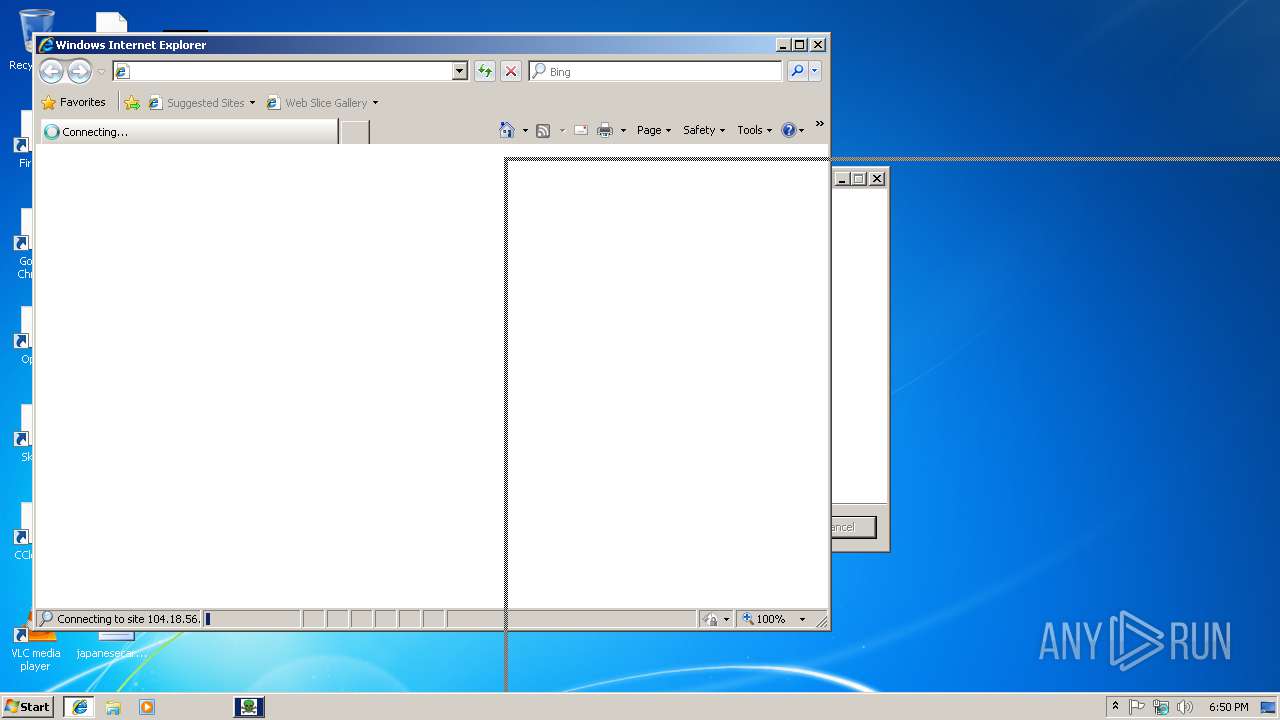Screen dimensions: 1280x720
Task: Select the Connecting... tab
Action: point(189,131)
